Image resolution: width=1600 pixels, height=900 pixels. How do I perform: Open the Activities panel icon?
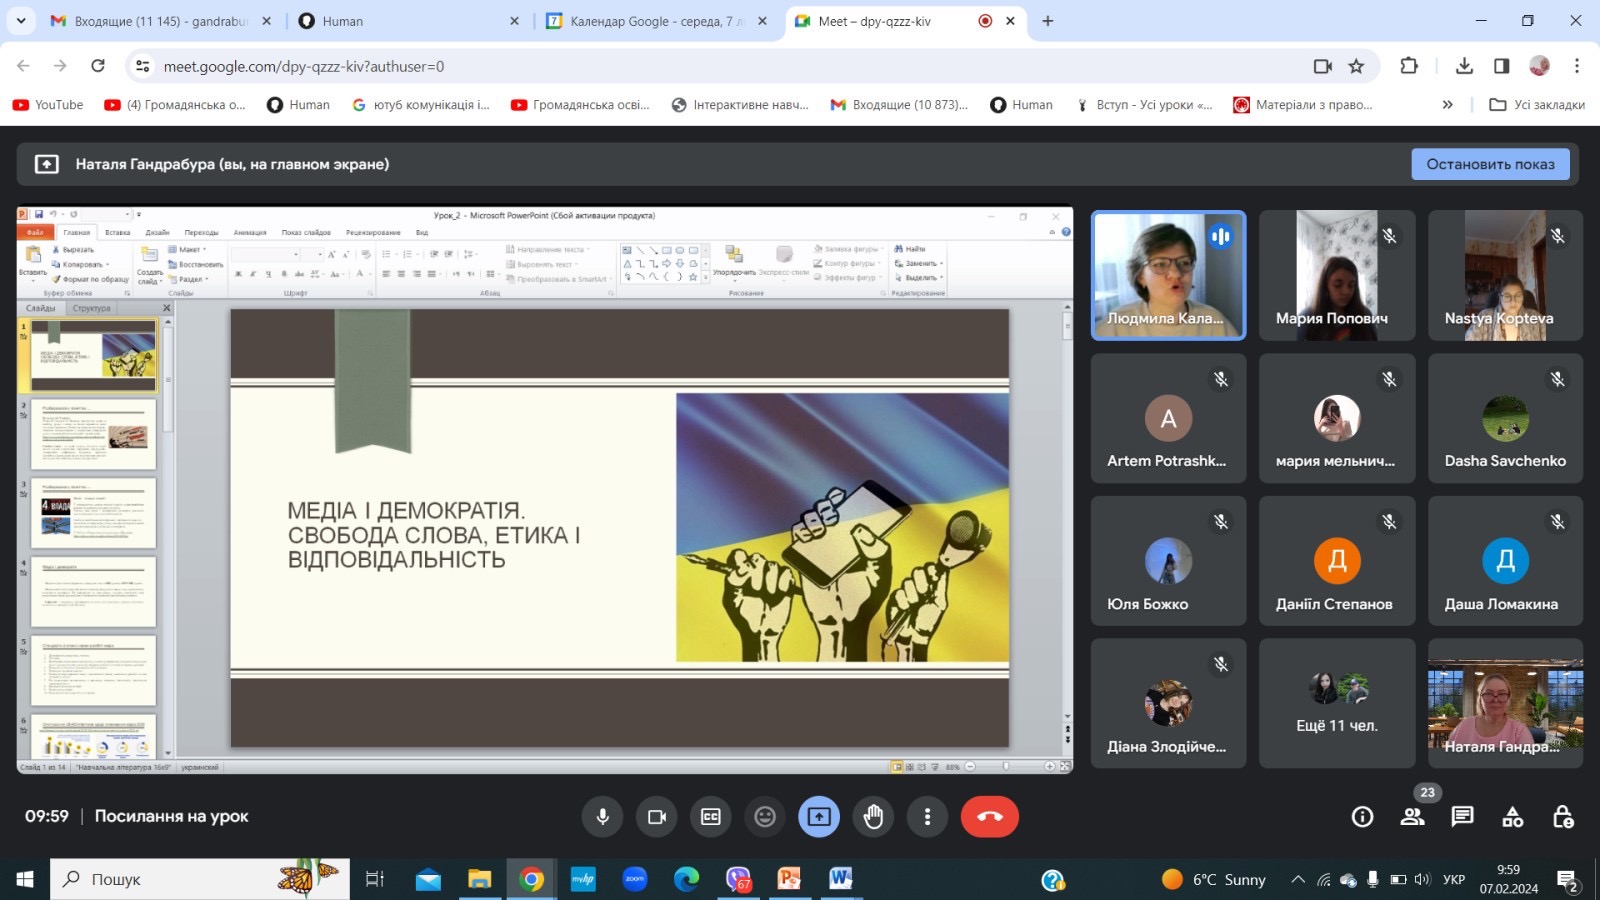click(1513, 817)
